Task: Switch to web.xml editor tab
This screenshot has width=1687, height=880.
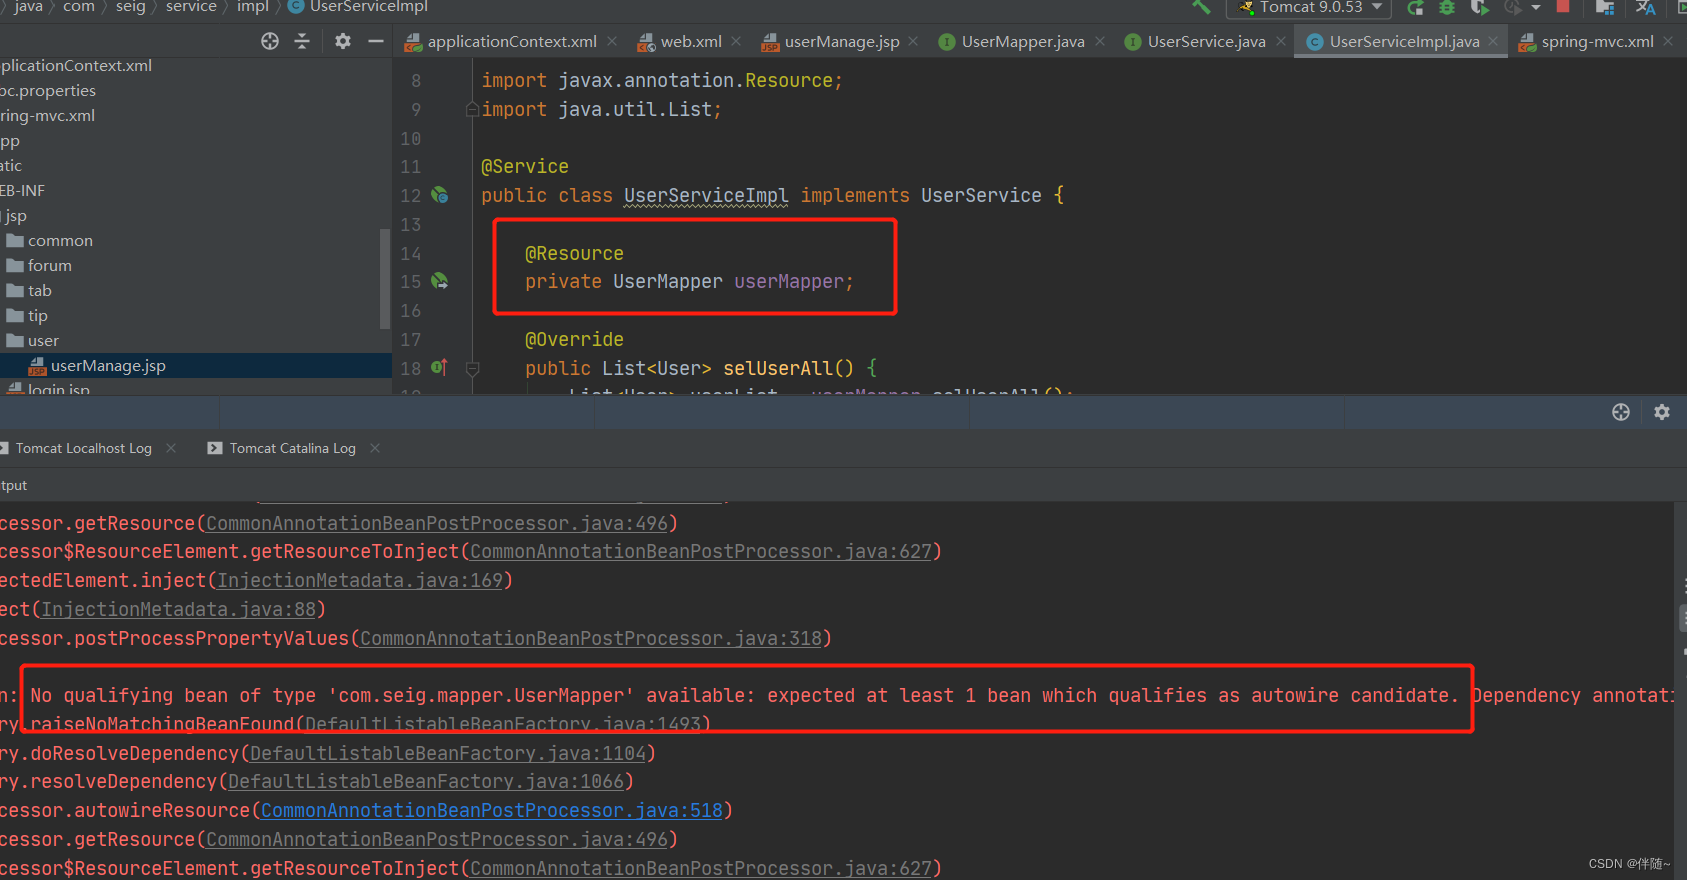Action: (x=690, y=41)
